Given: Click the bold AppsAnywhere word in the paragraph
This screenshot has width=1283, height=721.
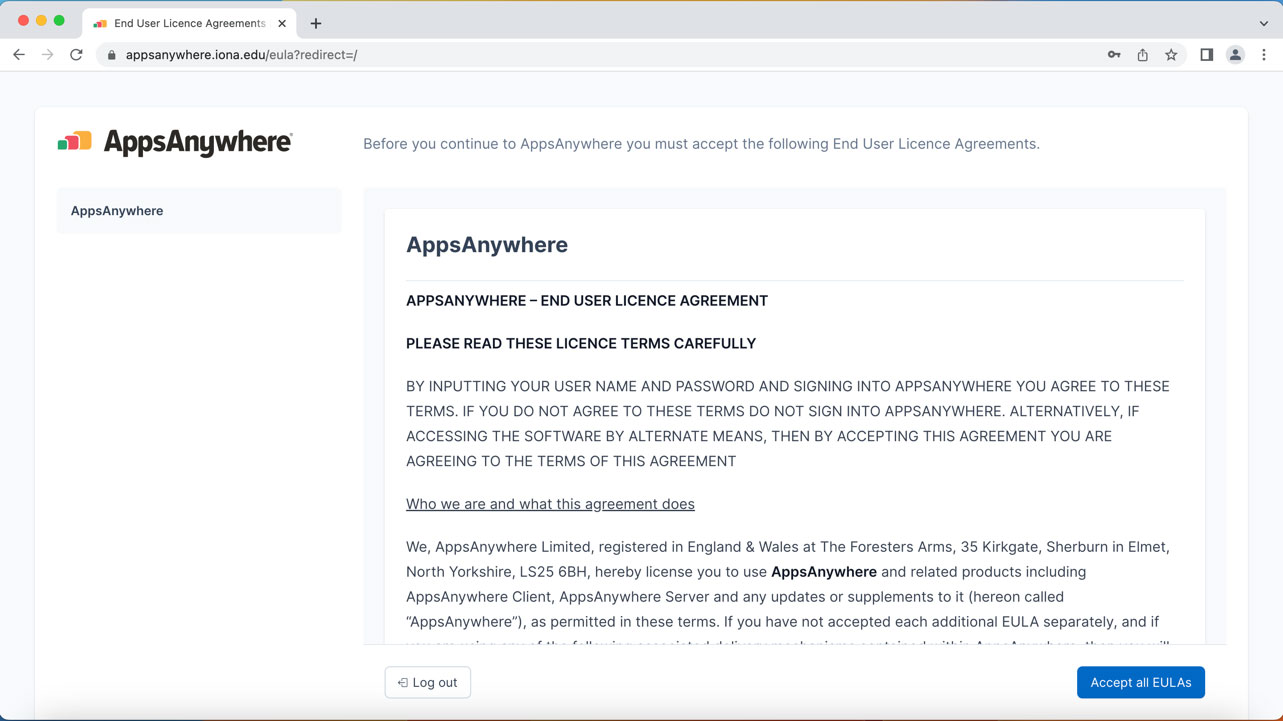Looking at the screenshot, I should click(x=824, y=572).
